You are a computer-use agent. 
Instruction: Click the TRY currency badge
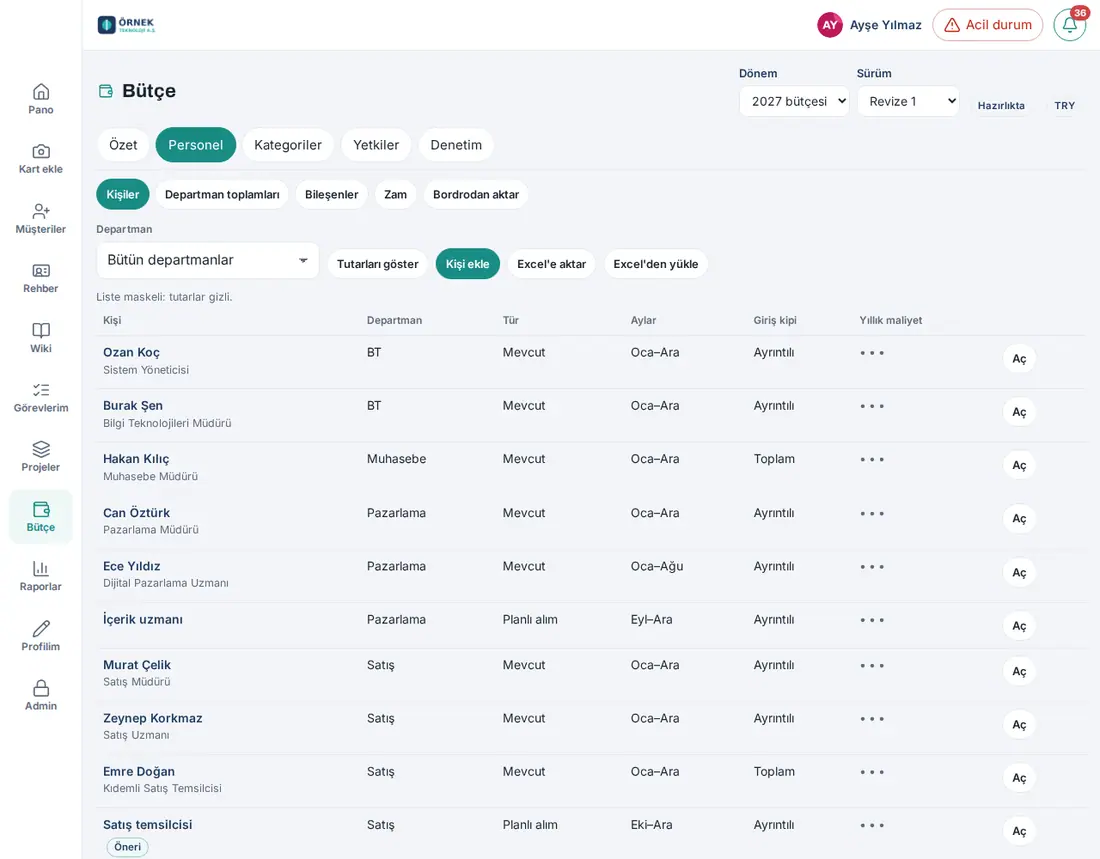(x=1064, y=105)
